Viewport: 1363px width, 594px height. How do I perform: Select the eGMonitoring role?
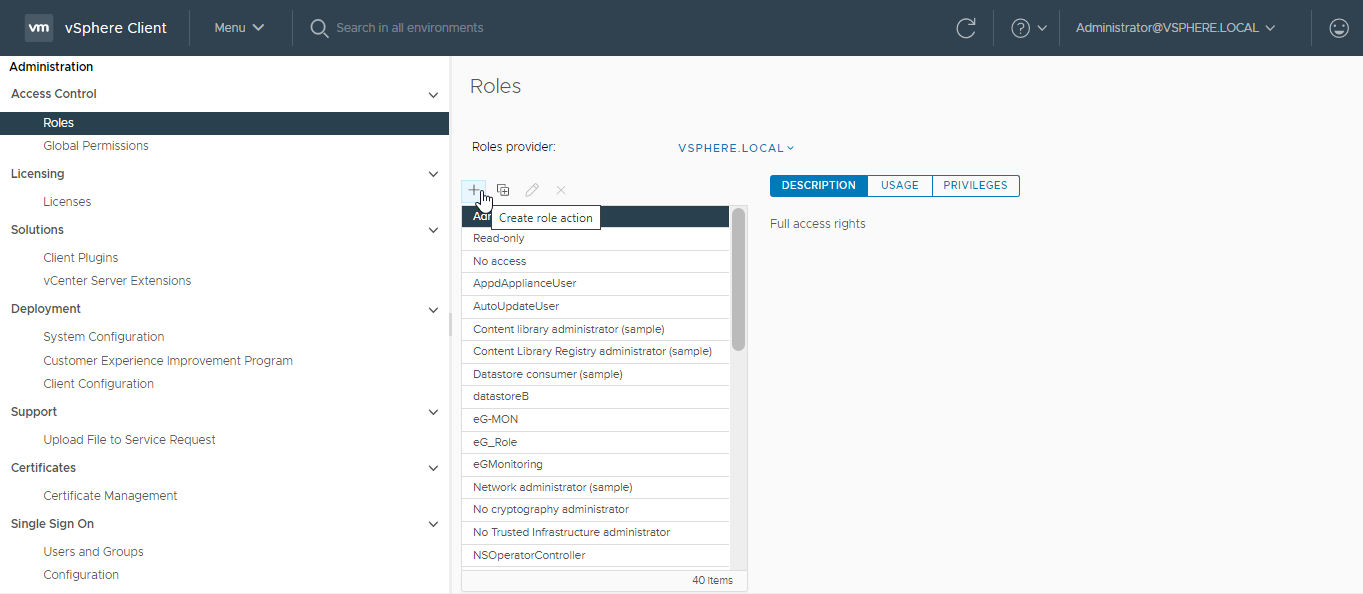(x=595, y=465)
